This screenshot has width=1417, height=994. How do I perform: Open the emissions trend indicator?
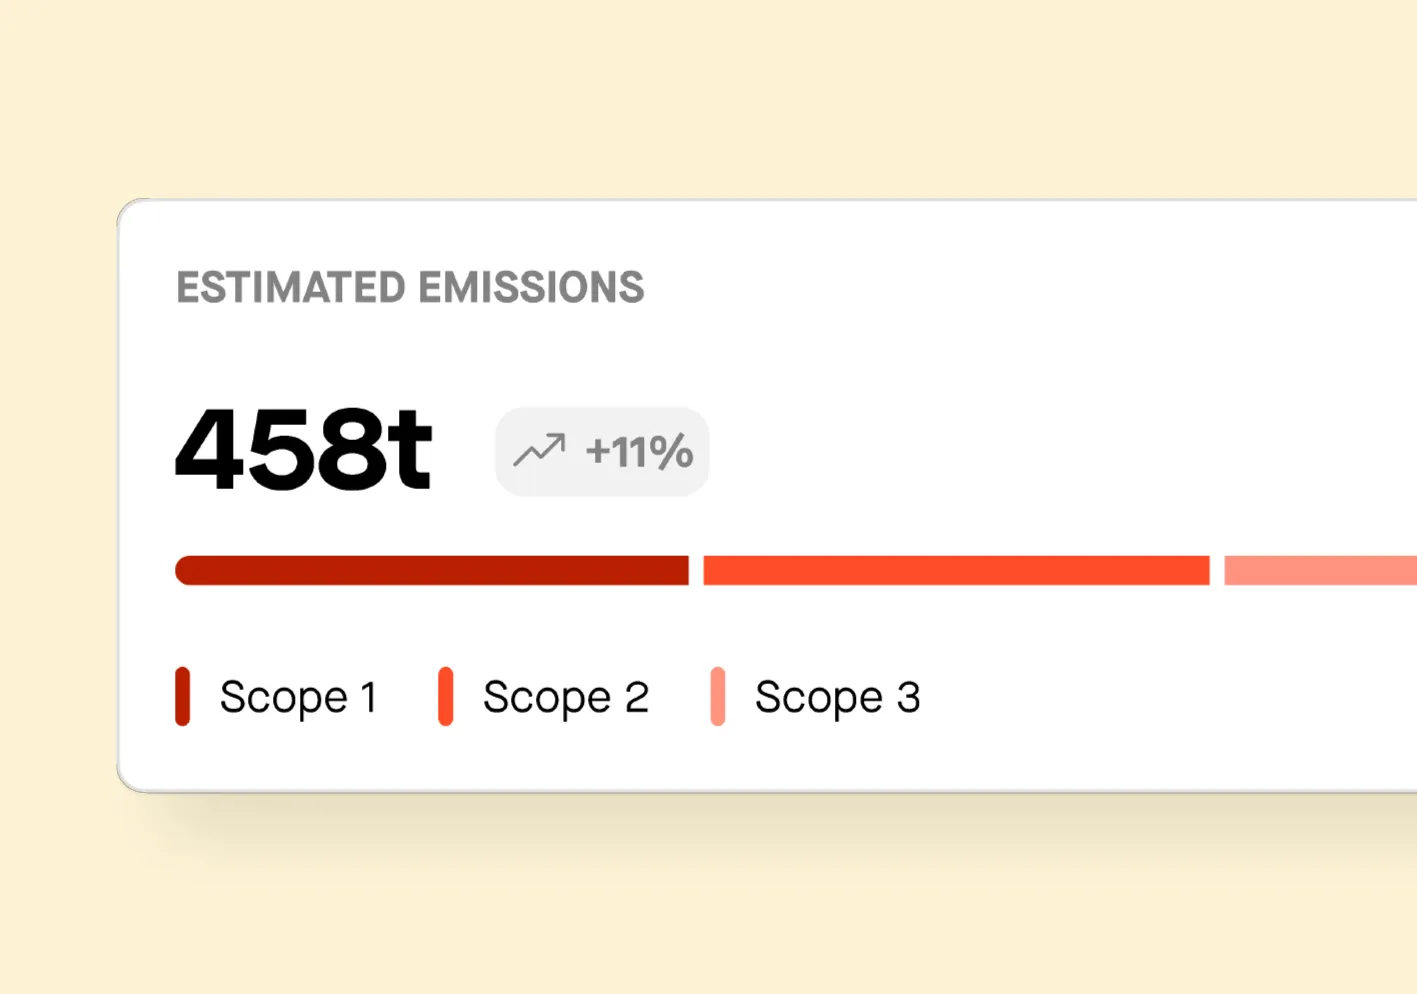[601, 451]
